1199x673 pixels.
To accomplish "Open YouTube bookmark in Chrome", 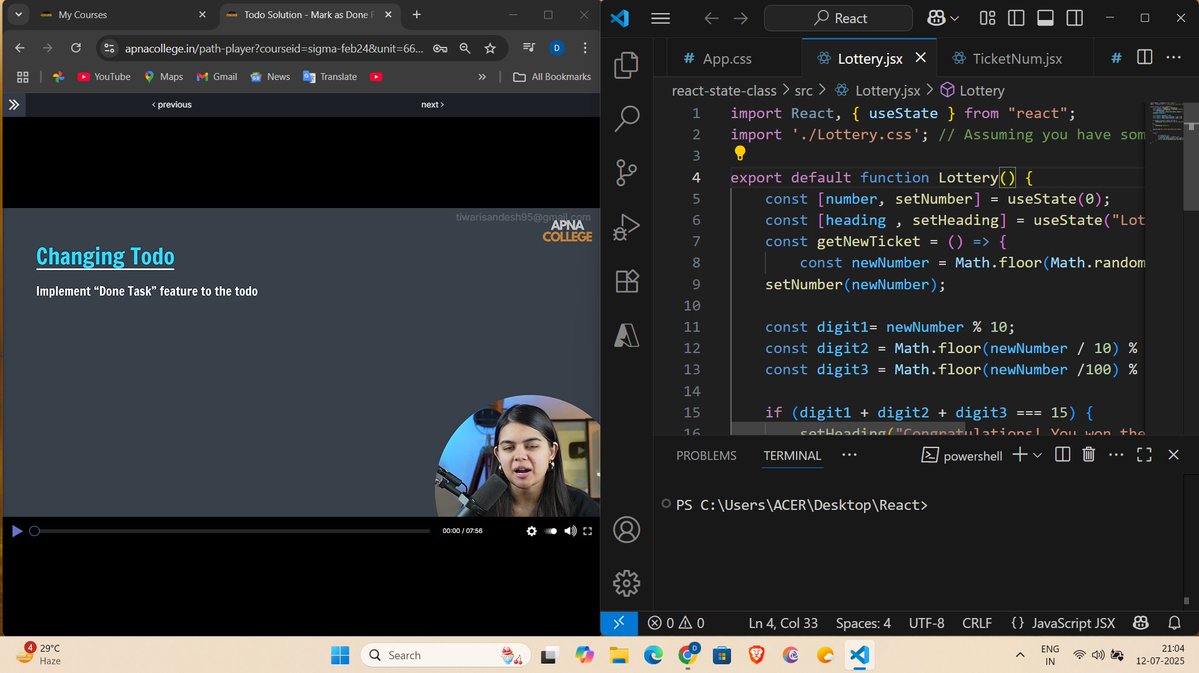I will click(104, 76).
